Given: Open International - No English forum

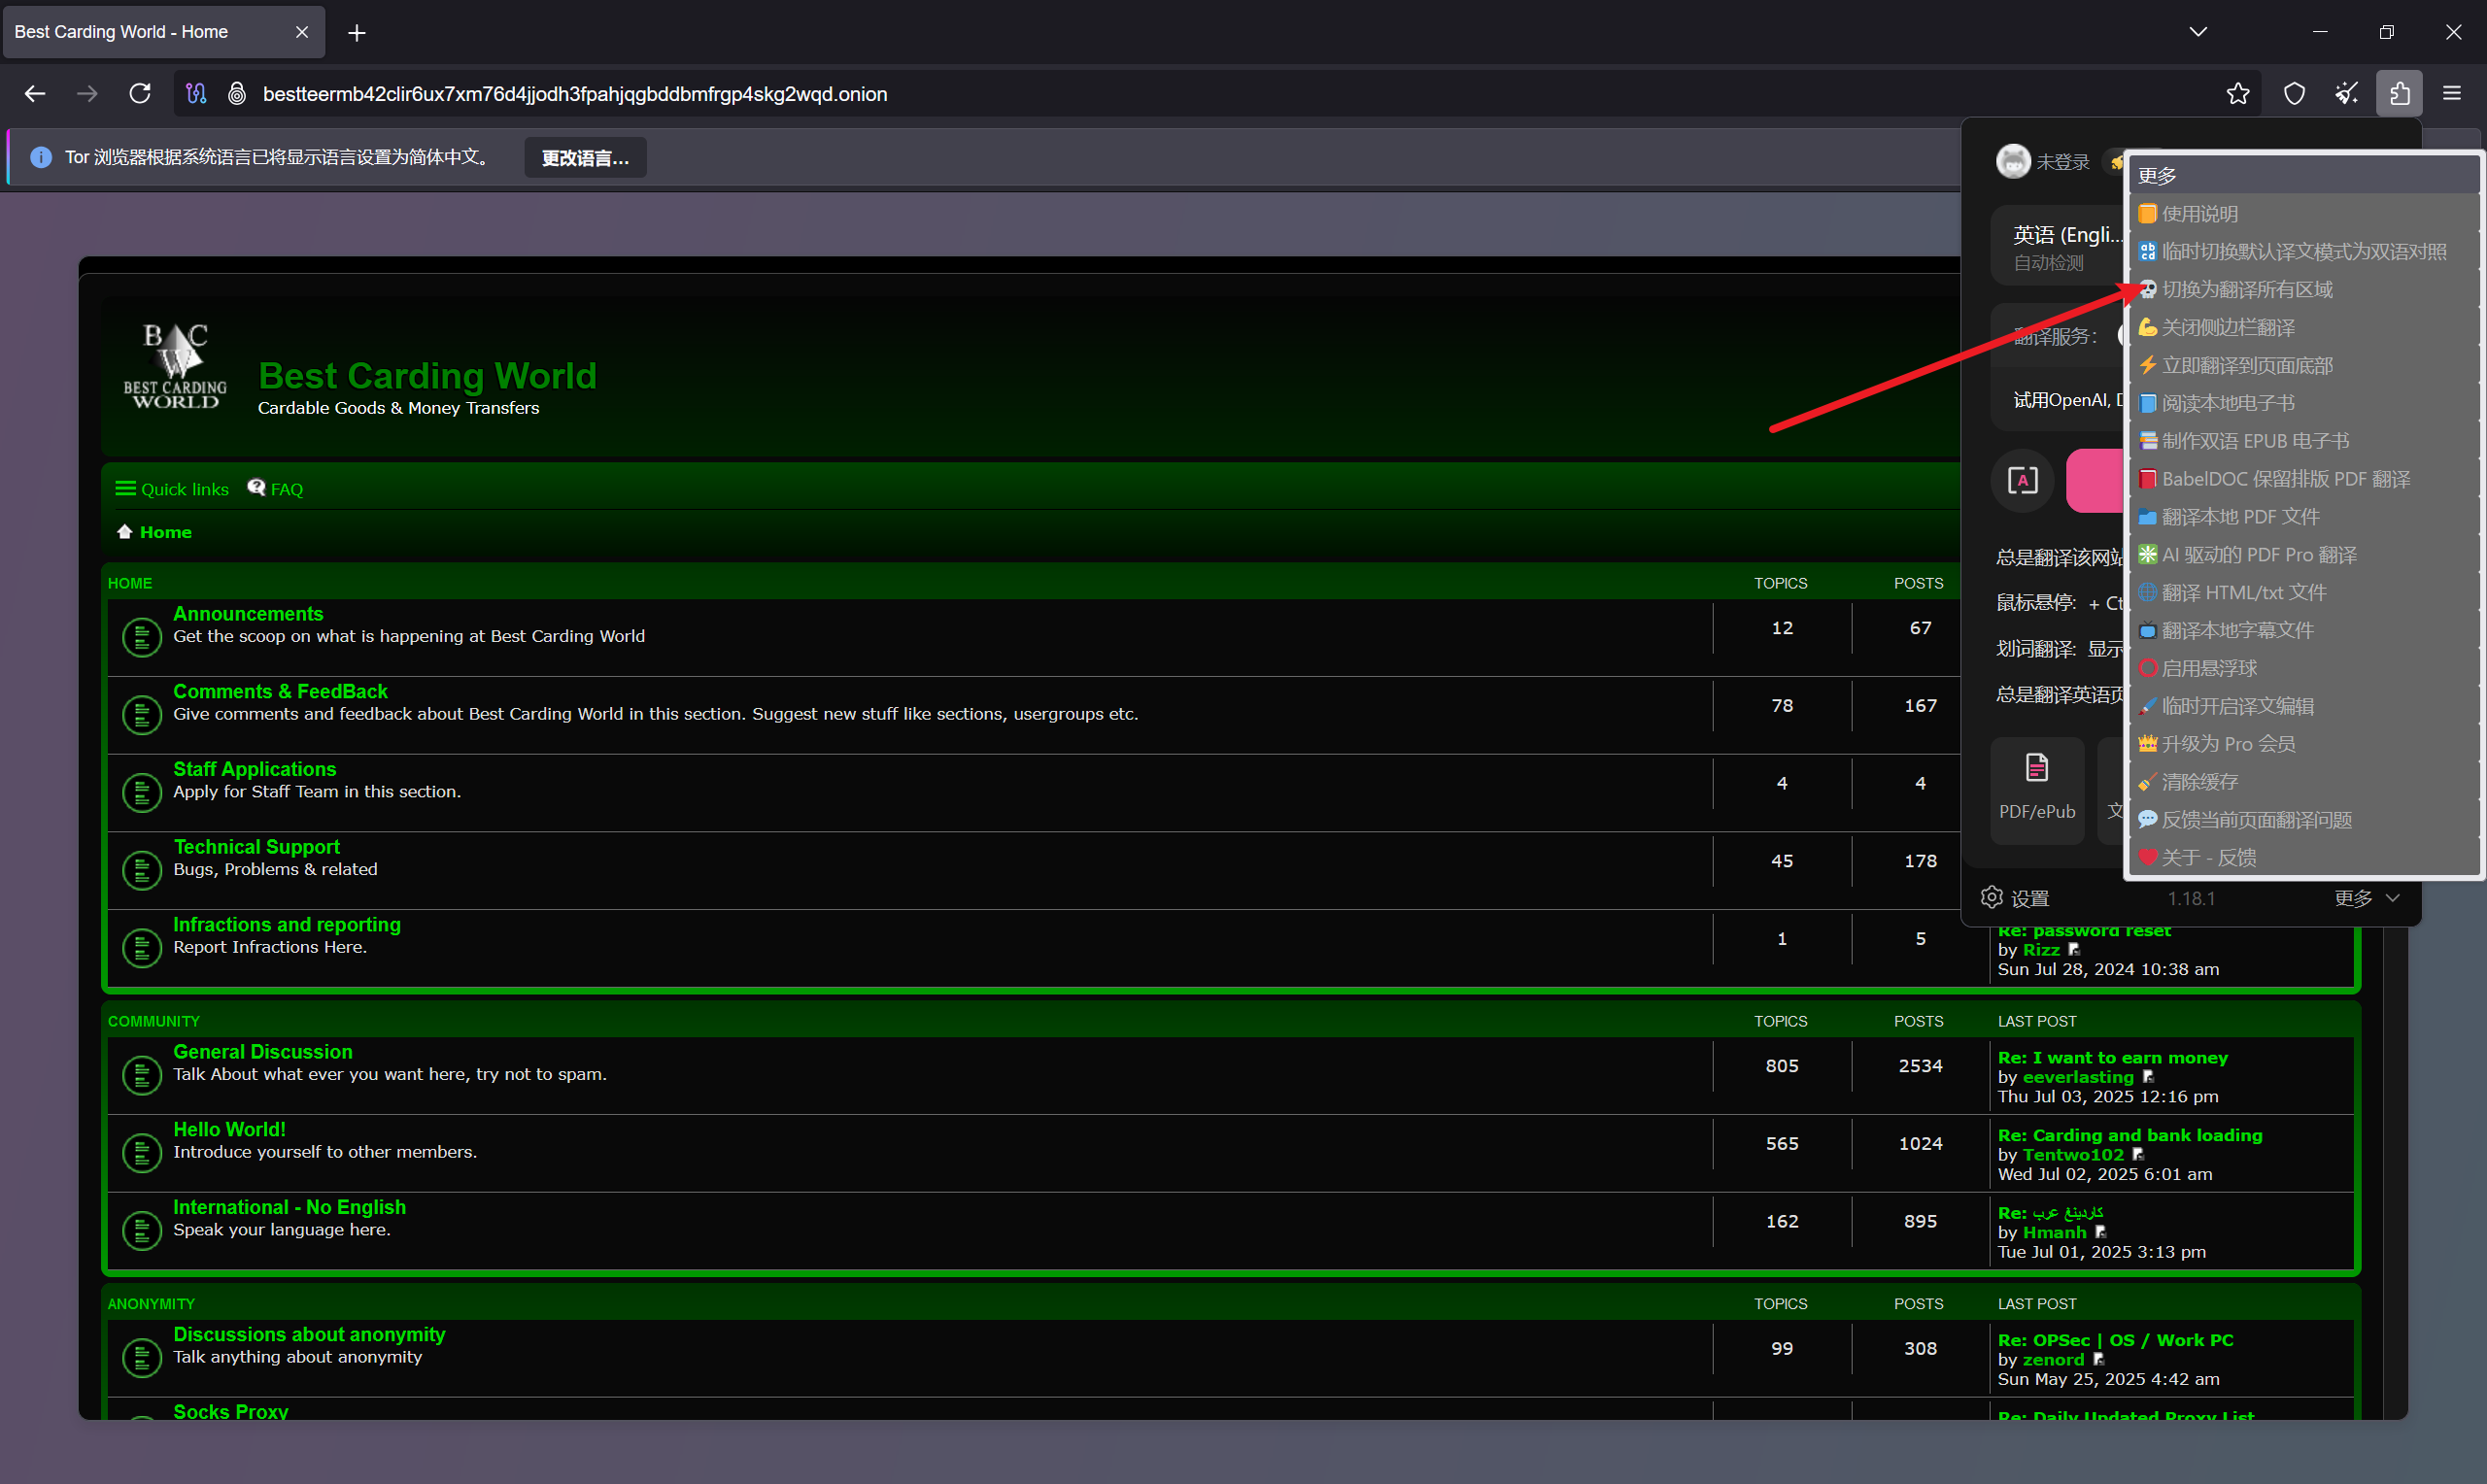Looking at the screenshot, I should point(289,1207).
